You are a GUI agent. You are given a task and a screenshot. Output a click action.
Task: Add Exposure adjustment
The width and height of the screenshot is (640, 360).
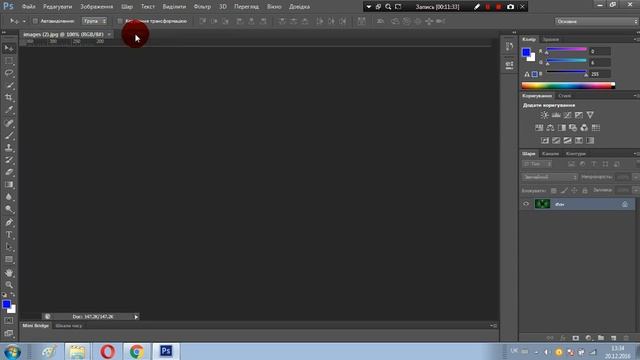pyautogui.click(x=579, y=115)
